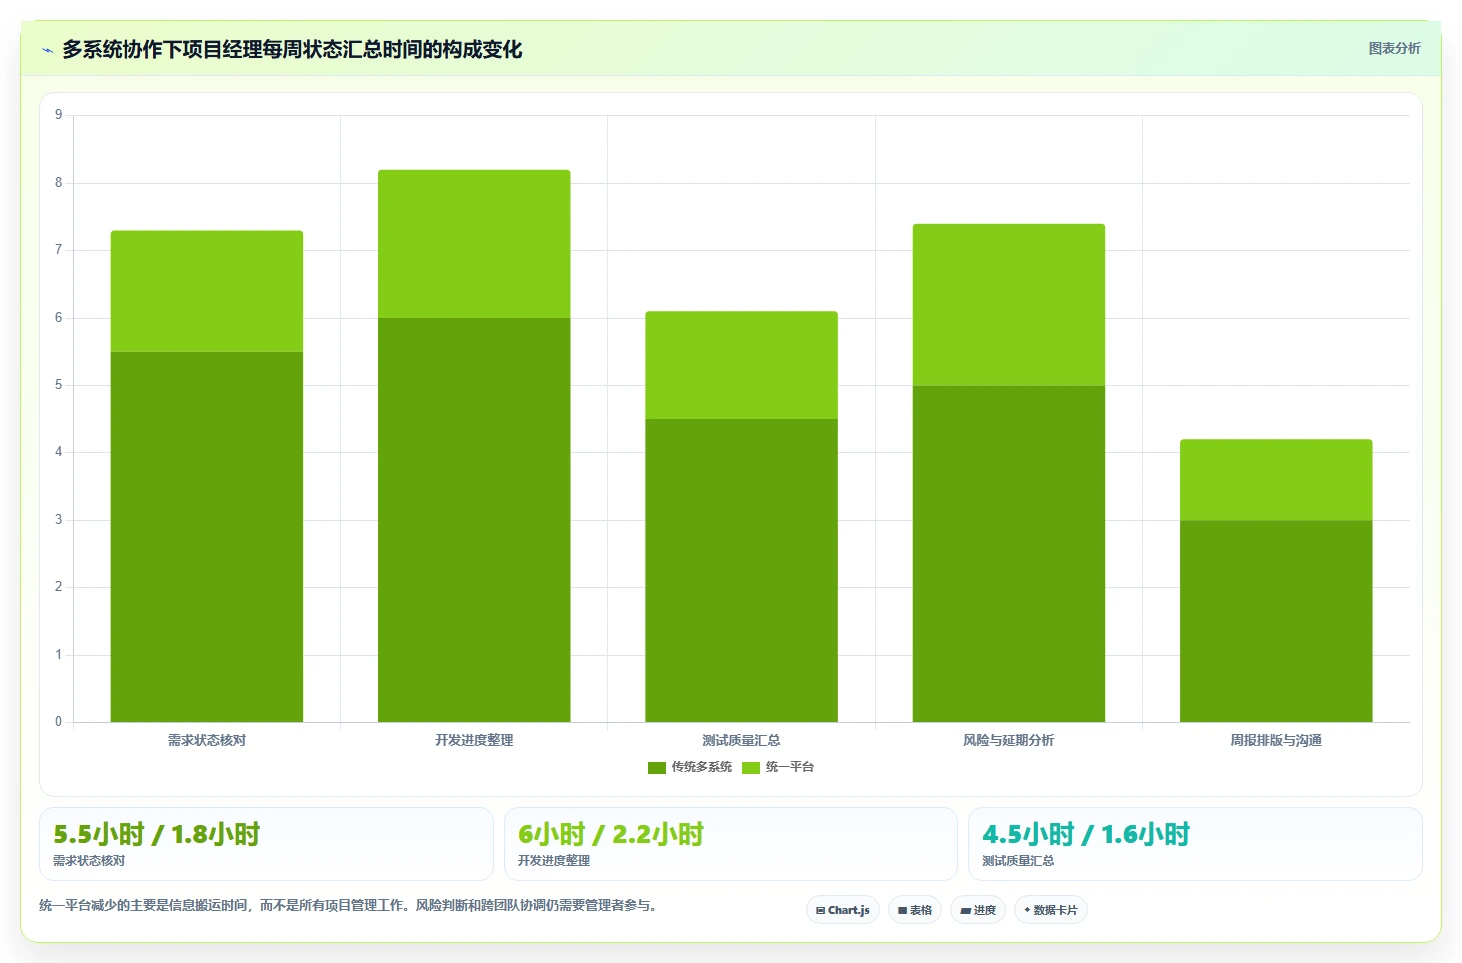Viewport: 1462px width, 963px height.
Task: Click the 4.5小时 / 1.6小时 card value
Action: click(1086, 834)
